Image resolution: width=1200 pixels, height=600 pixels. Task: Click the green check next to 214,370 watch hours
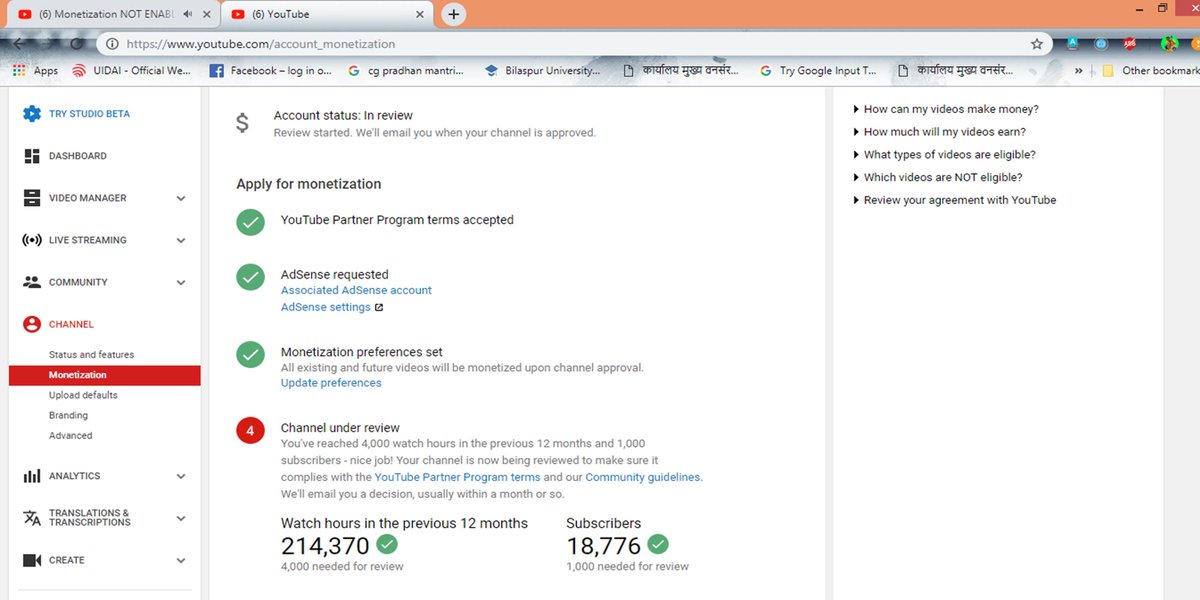387,545
